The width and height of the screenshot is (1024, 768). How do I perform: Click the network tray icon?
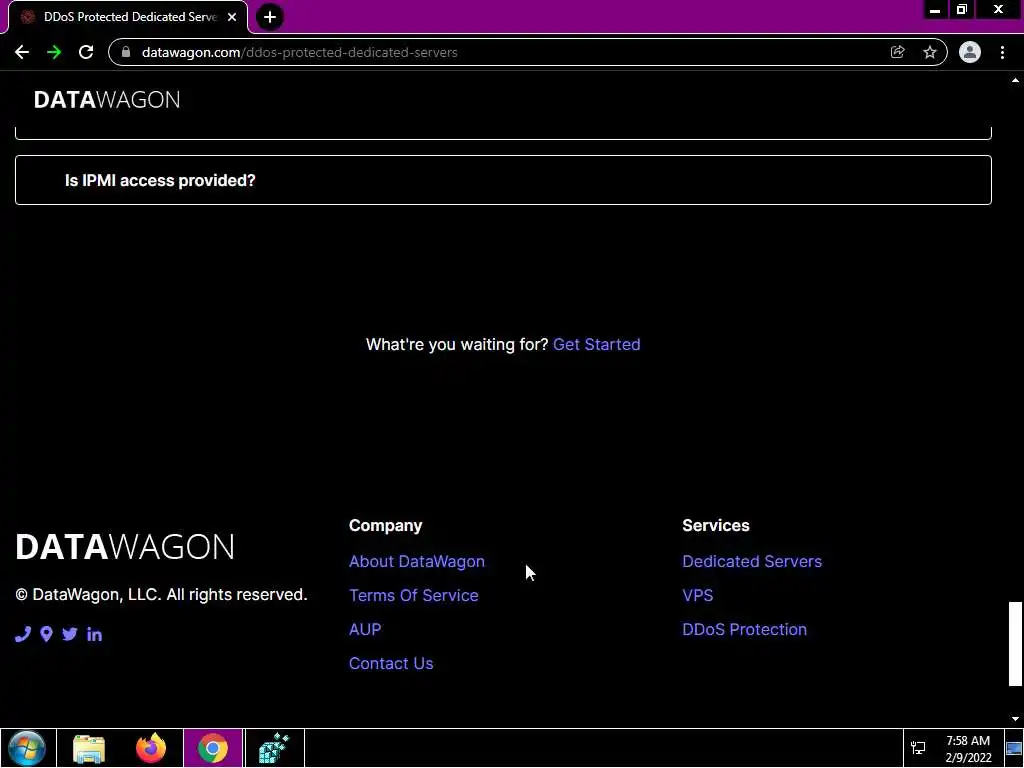tap(918, 748)
